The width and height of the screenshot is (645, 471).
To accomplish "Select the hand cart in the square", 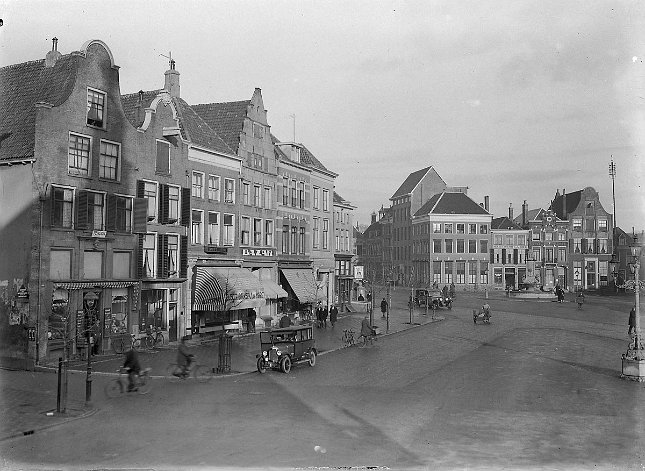I will pos(482,314).
